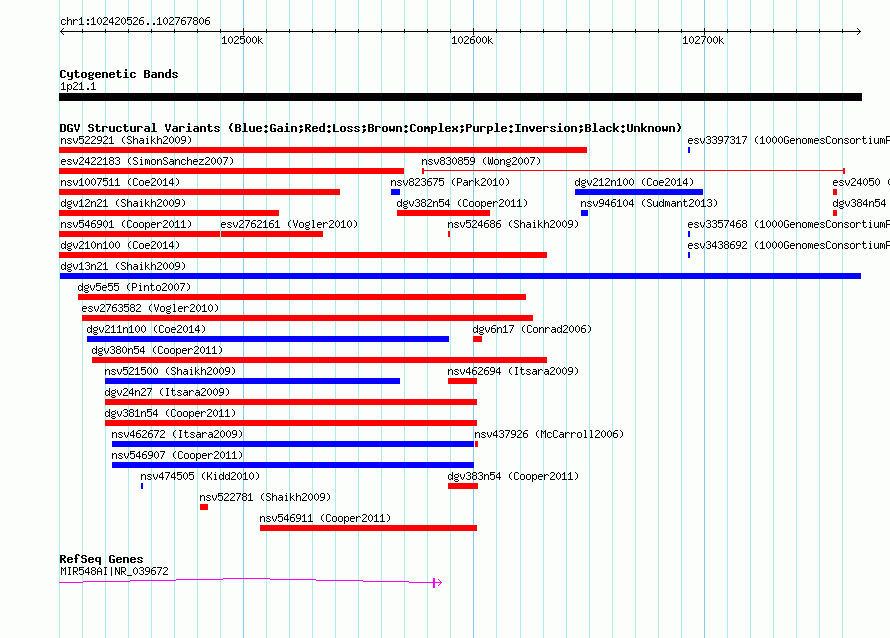Click dgv381n54 (Cooper2011) label
This screenshot has height=638, width=890.
[170, 413]
